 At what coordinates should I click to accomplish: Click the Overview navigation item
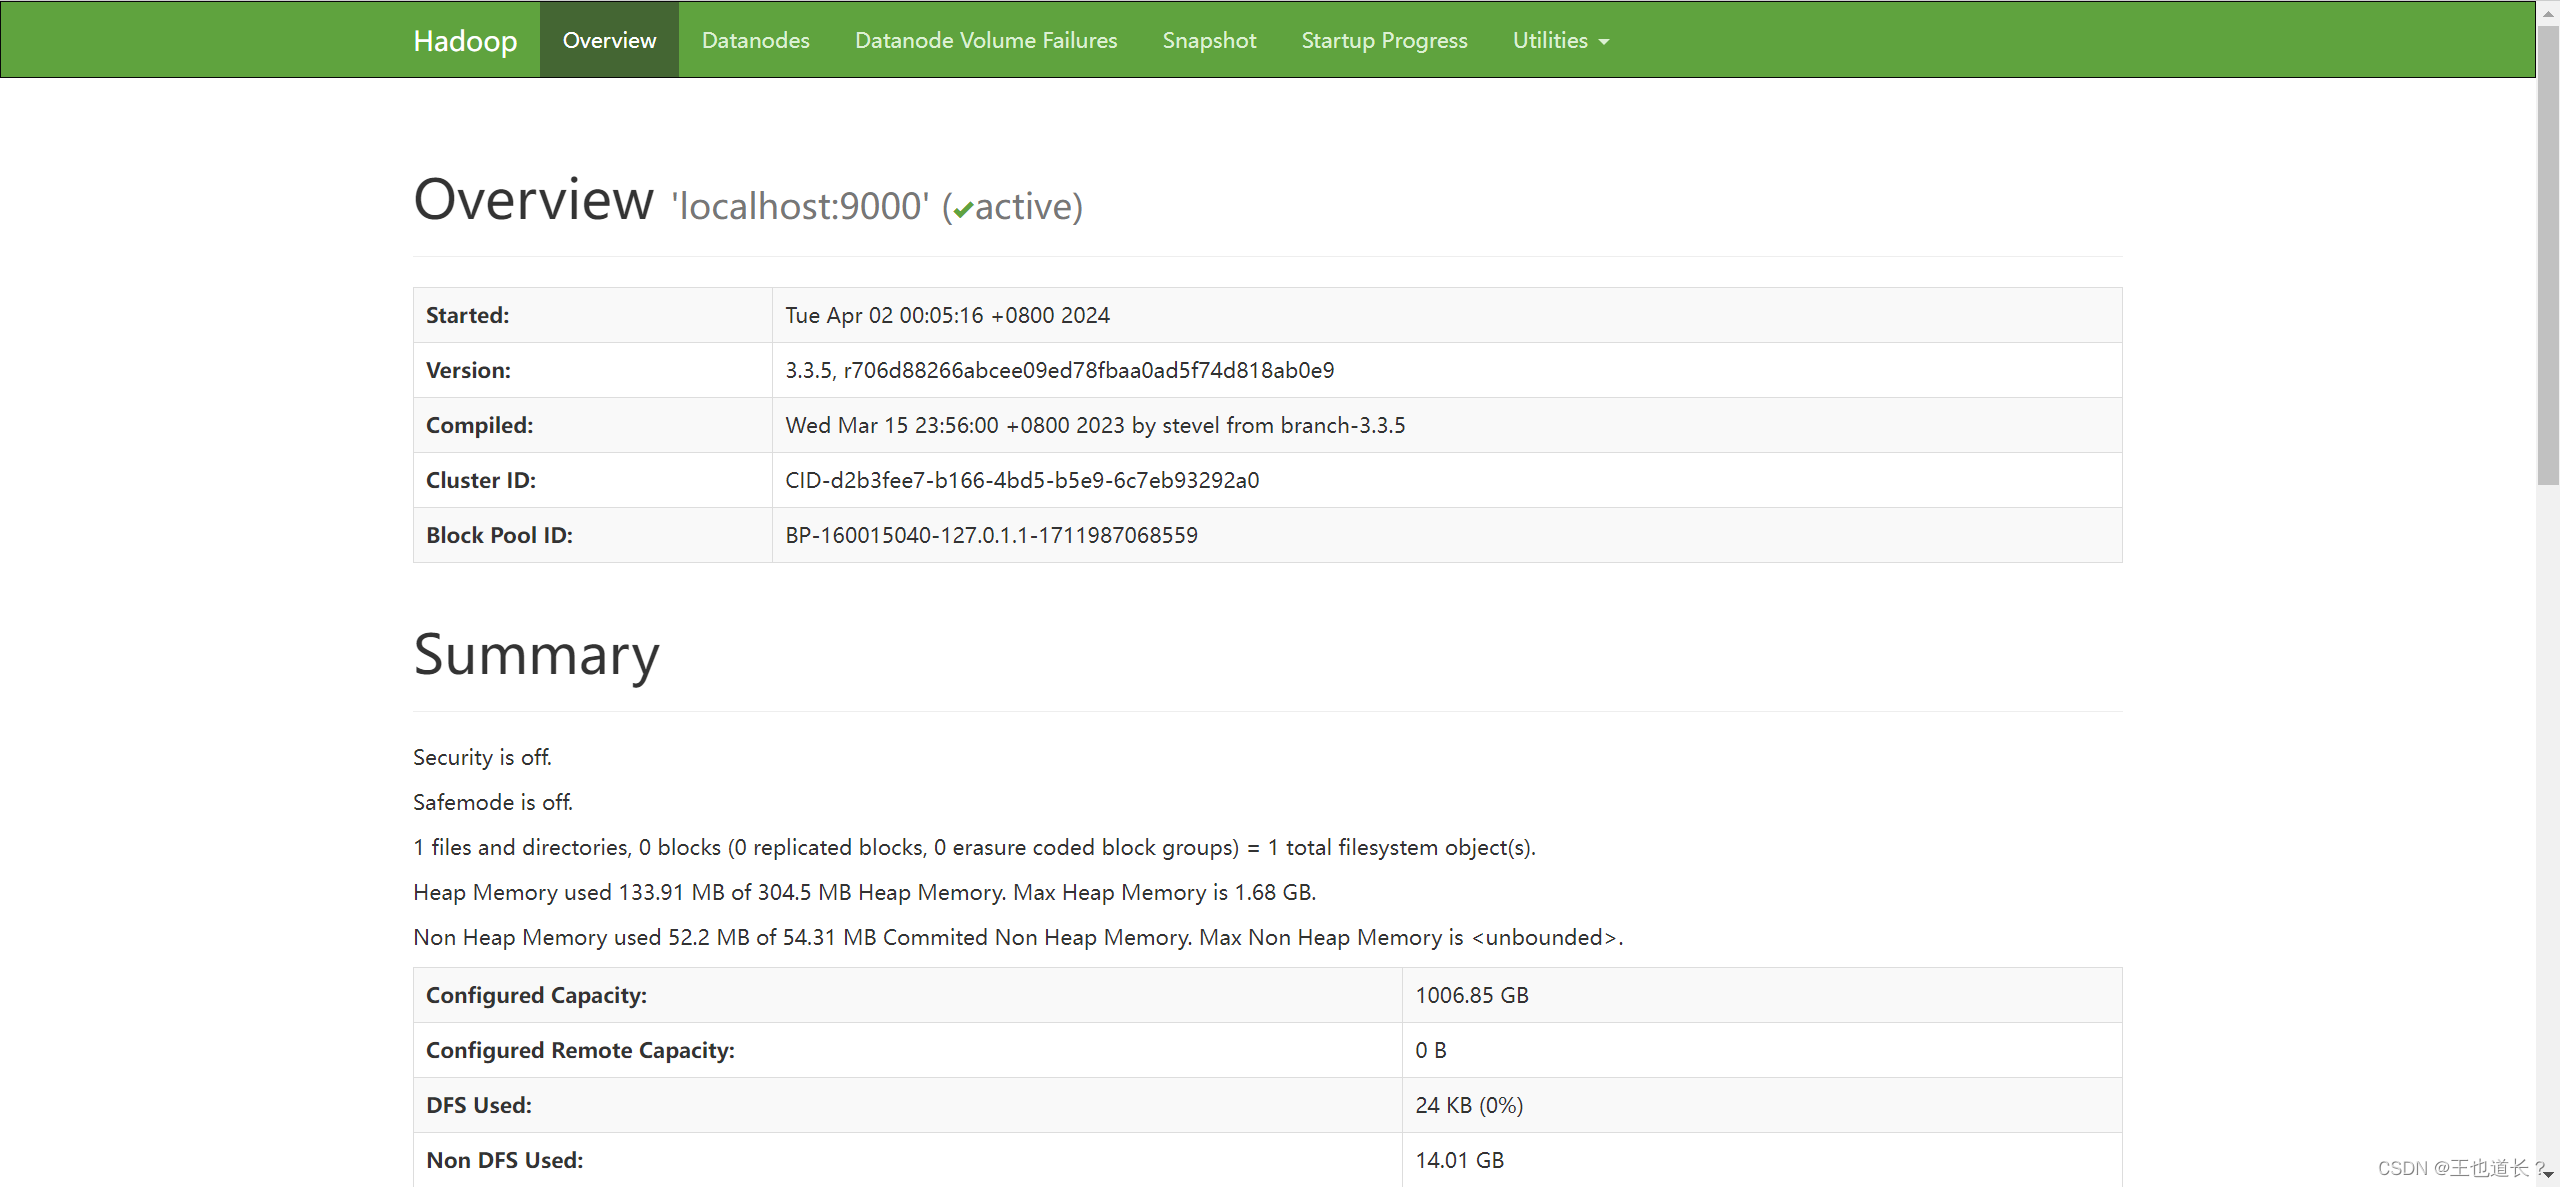(x=609, y=40)
